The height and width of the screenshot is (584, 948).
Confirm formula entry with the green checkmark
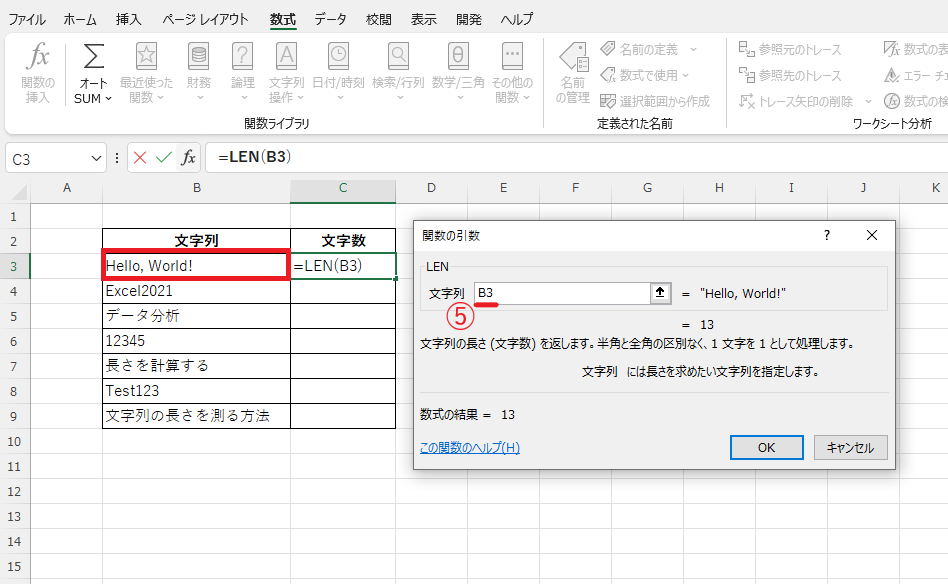coord(163,158)
